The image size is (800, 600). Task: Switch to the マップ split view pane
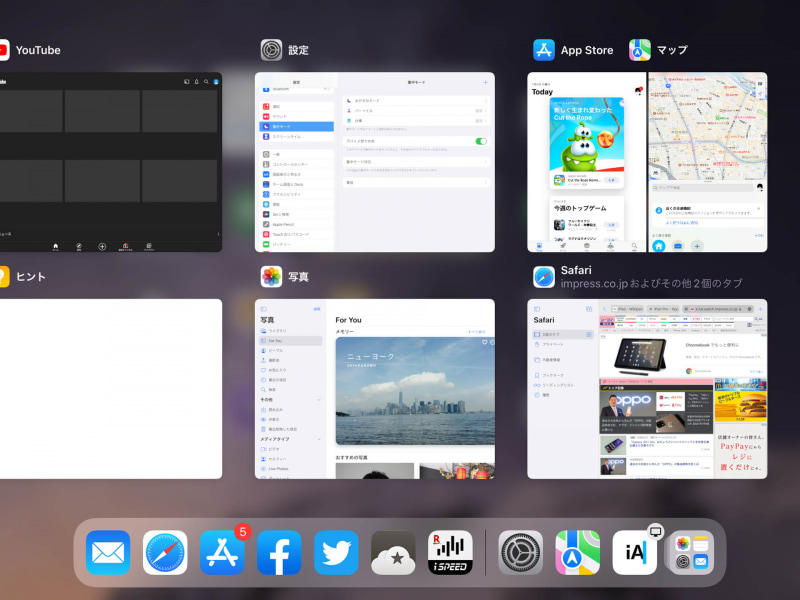coord(708,162)
